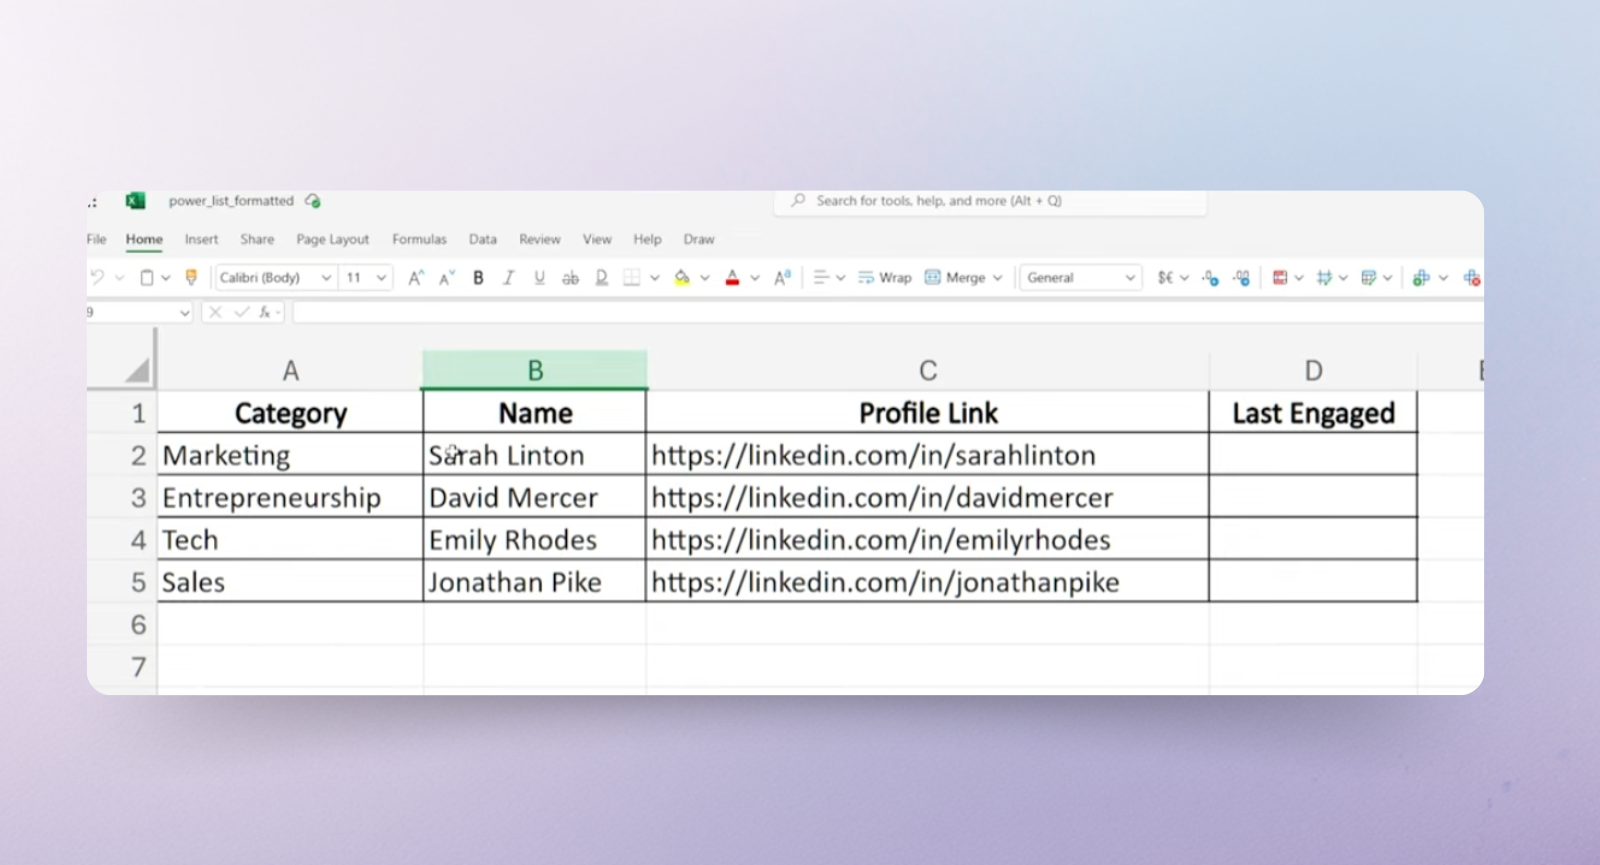Click the power_list_formatted file name
This screenshot has height=865, width=1600.
click(231, 201)
